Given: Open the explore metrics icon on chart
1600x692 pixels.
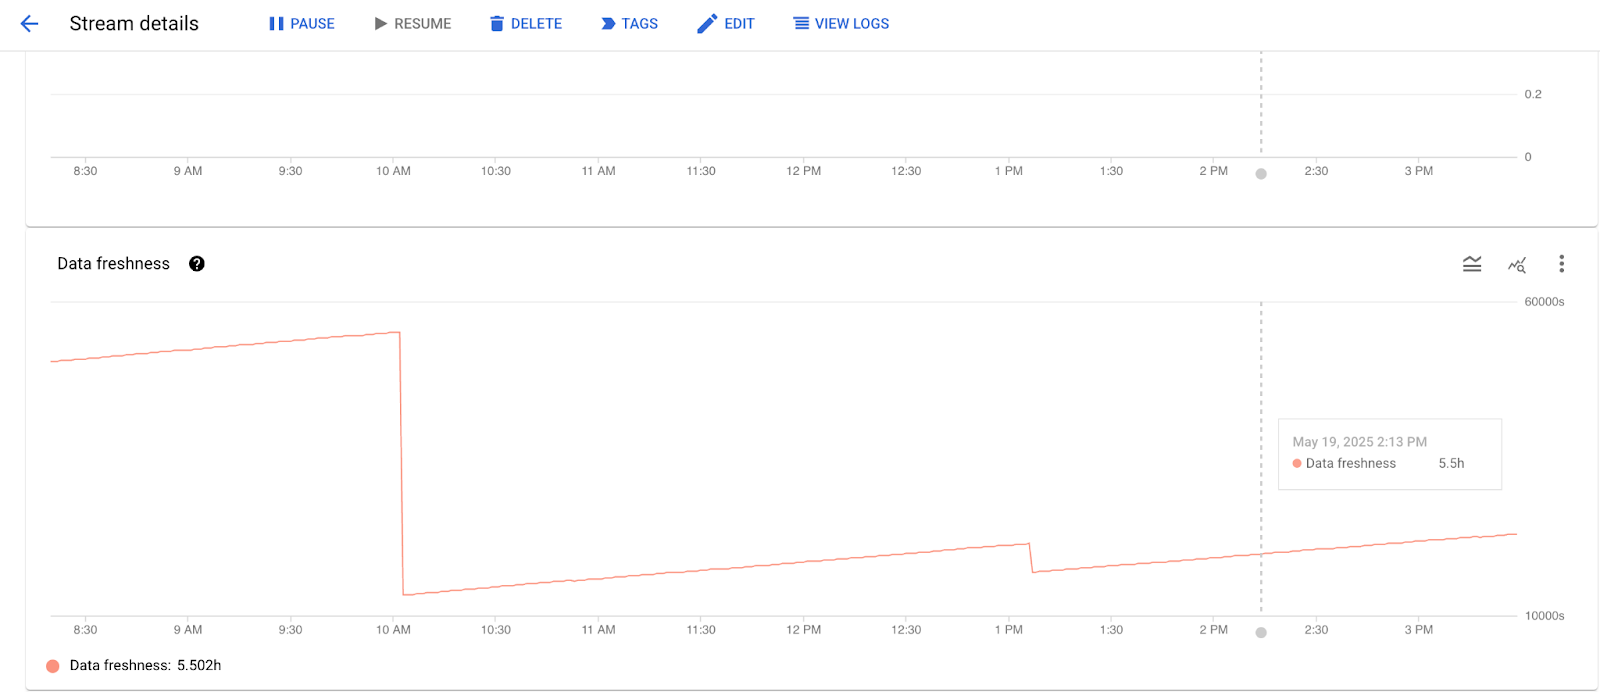Looking at the screenshot, I should click(x=1517, y=264).
